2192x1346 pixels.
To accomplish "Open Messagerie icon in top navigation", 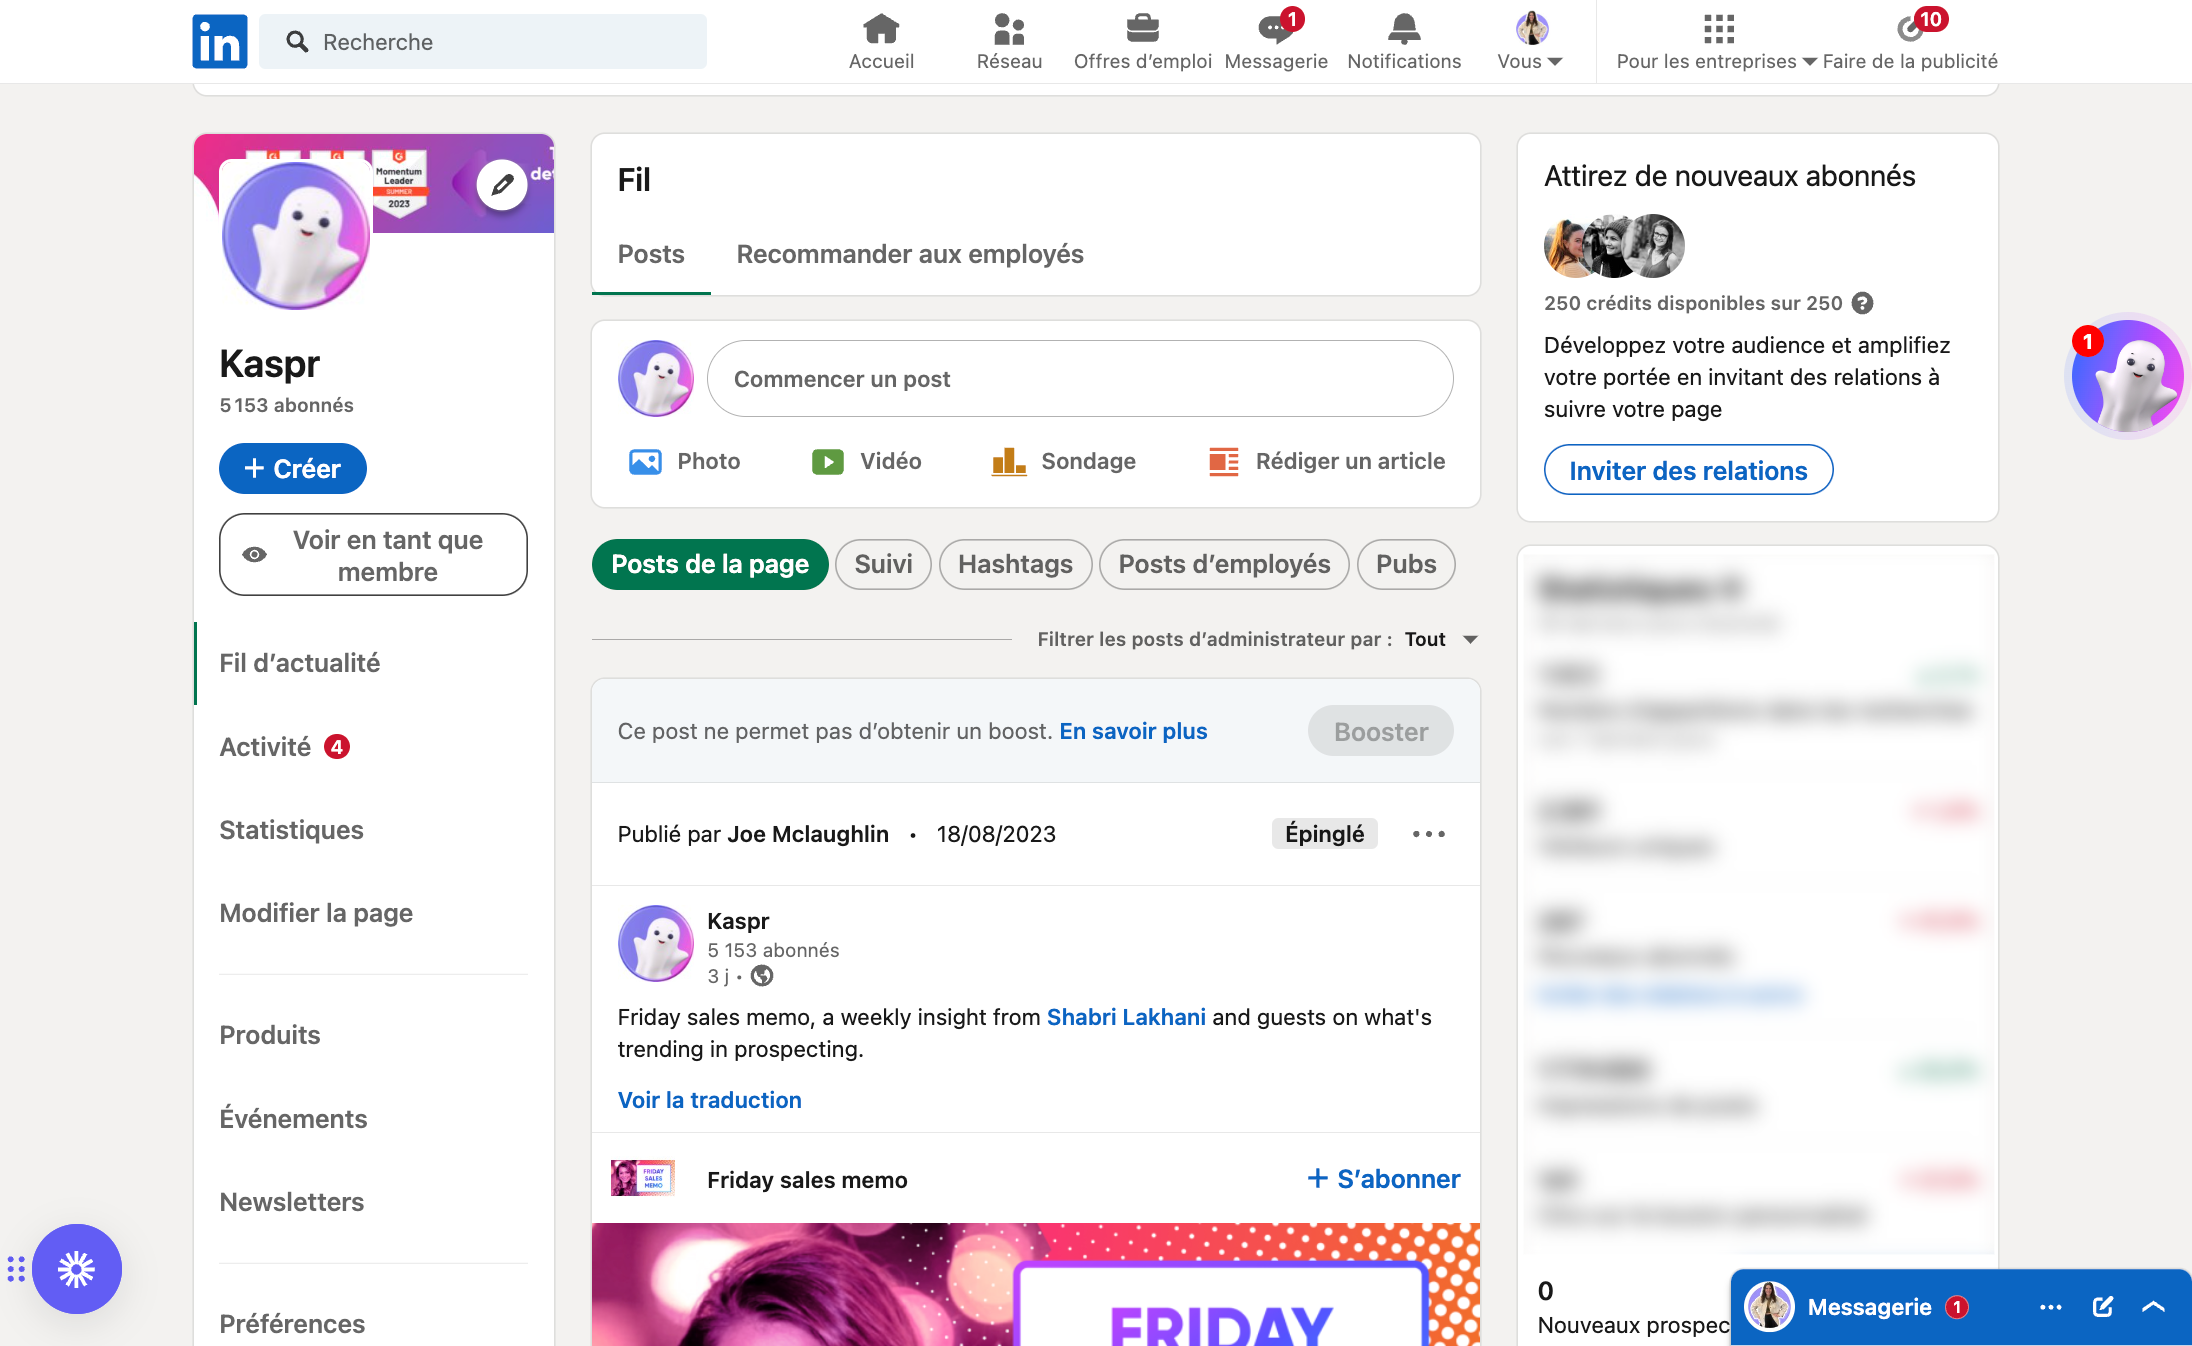I will point(1275,30).
